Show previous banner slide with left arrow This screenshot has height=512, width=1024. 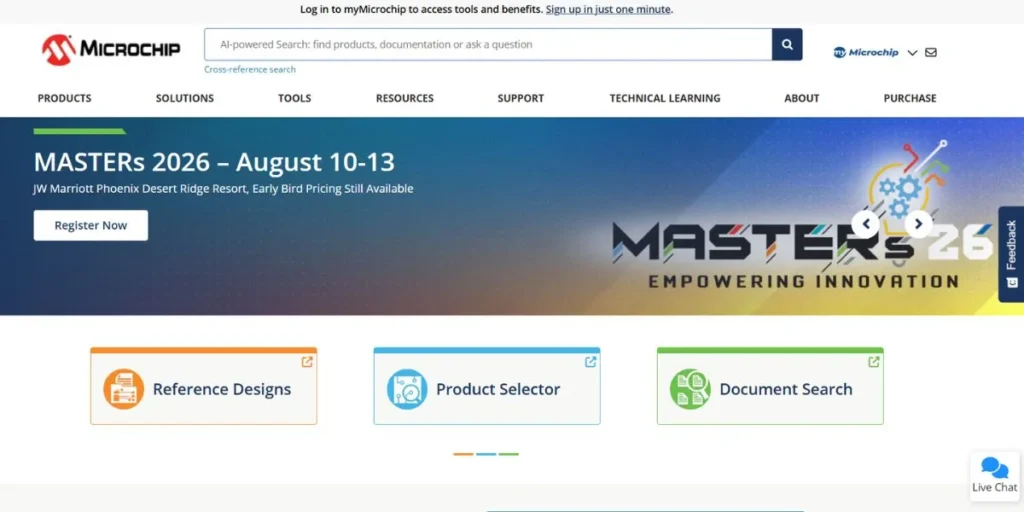point(866,224)
